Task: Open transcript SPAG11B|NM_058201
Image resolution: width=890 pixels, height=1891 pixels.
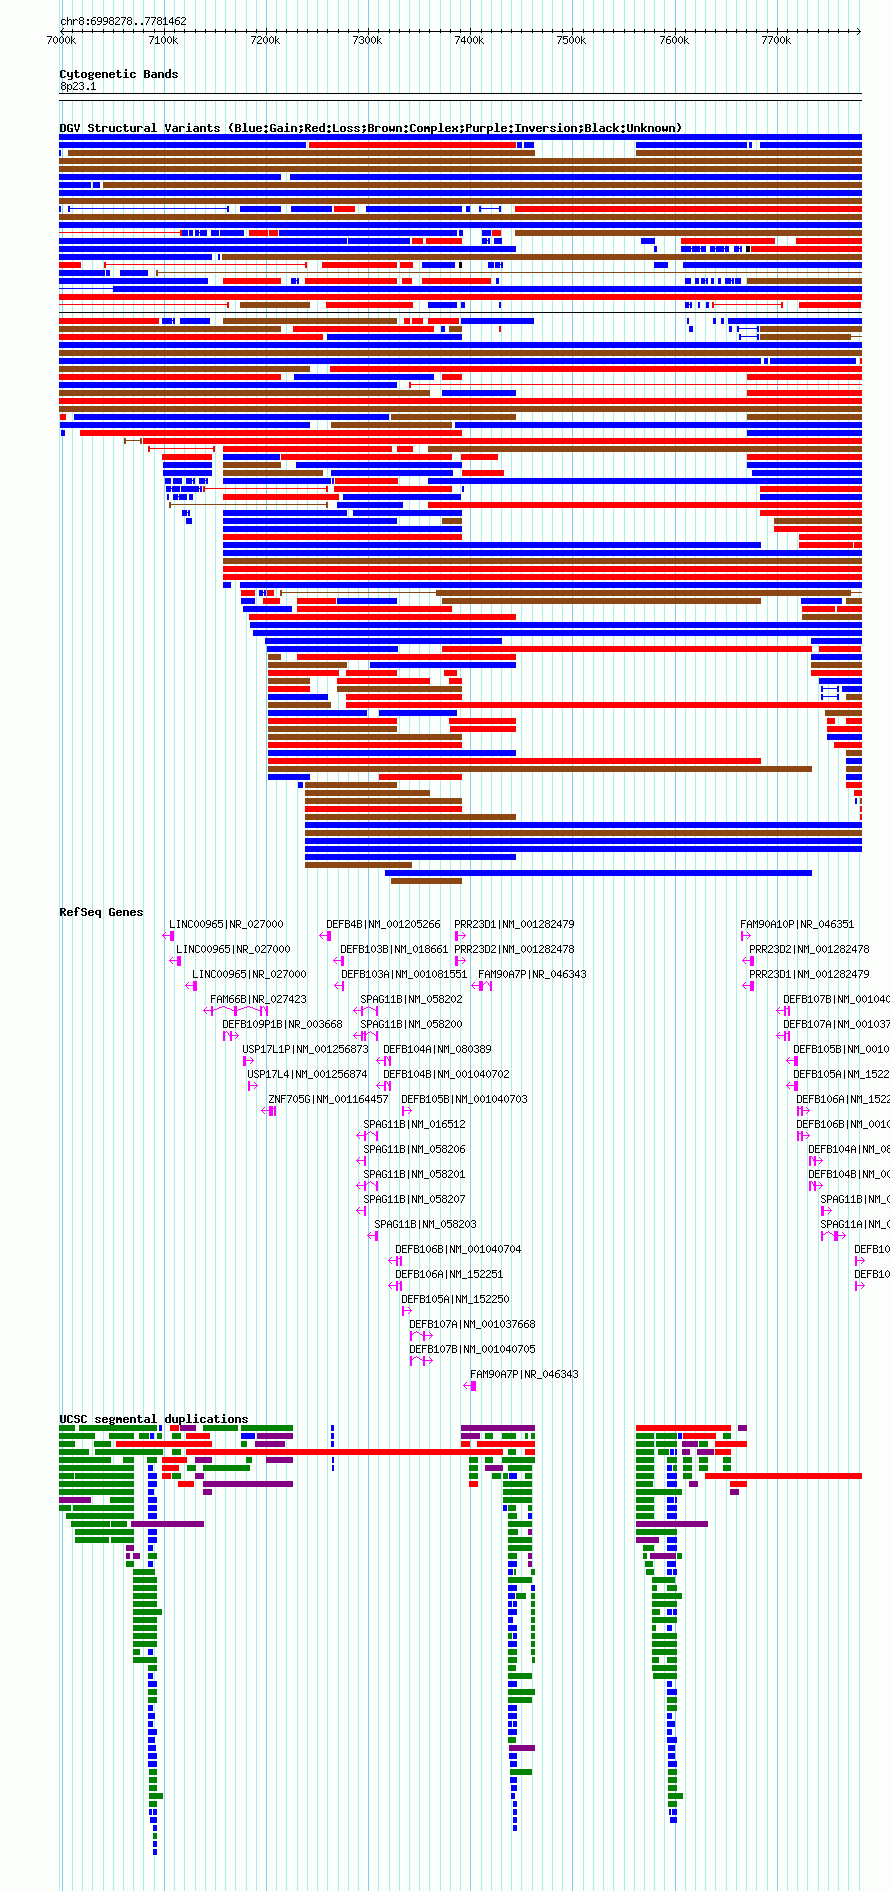Action: (414, 1174)
